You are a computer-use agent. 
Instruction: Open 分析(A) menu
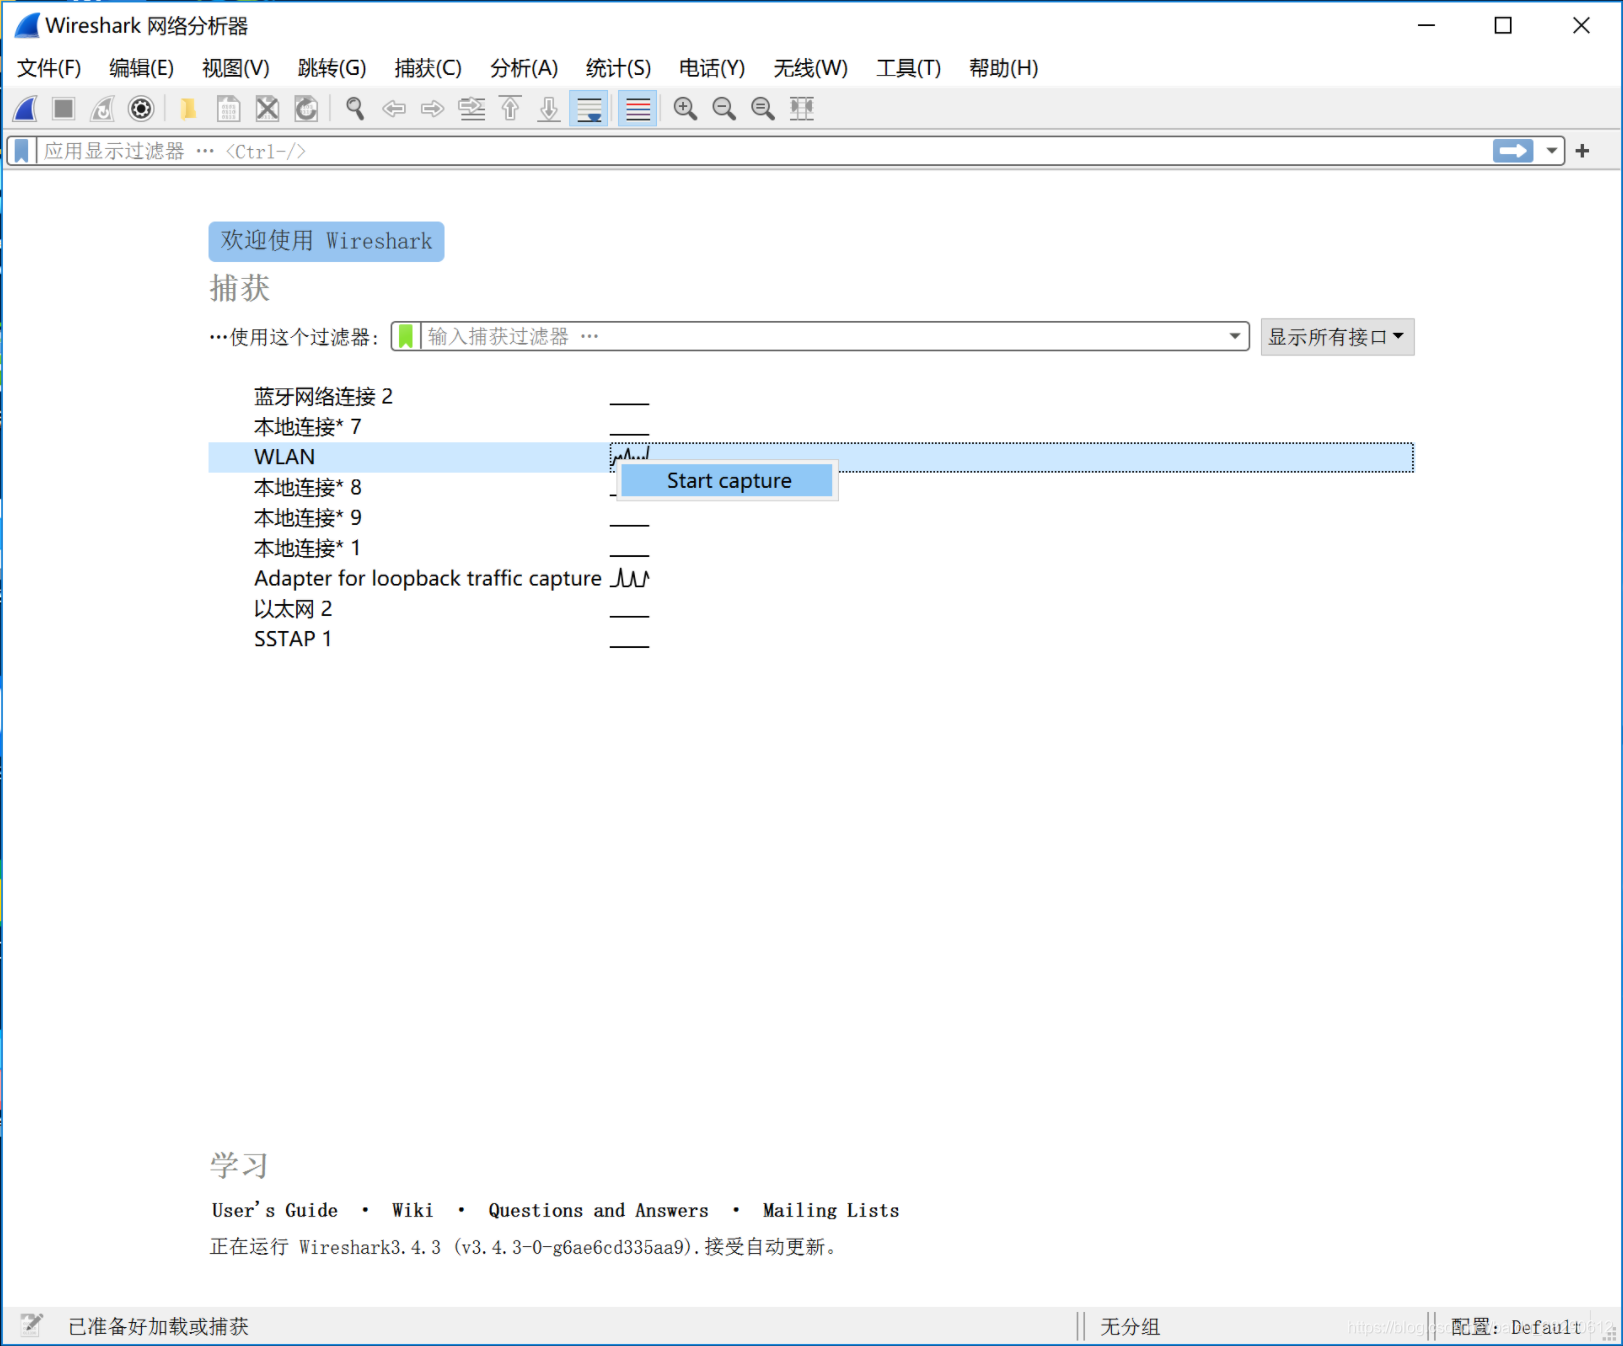524,68
